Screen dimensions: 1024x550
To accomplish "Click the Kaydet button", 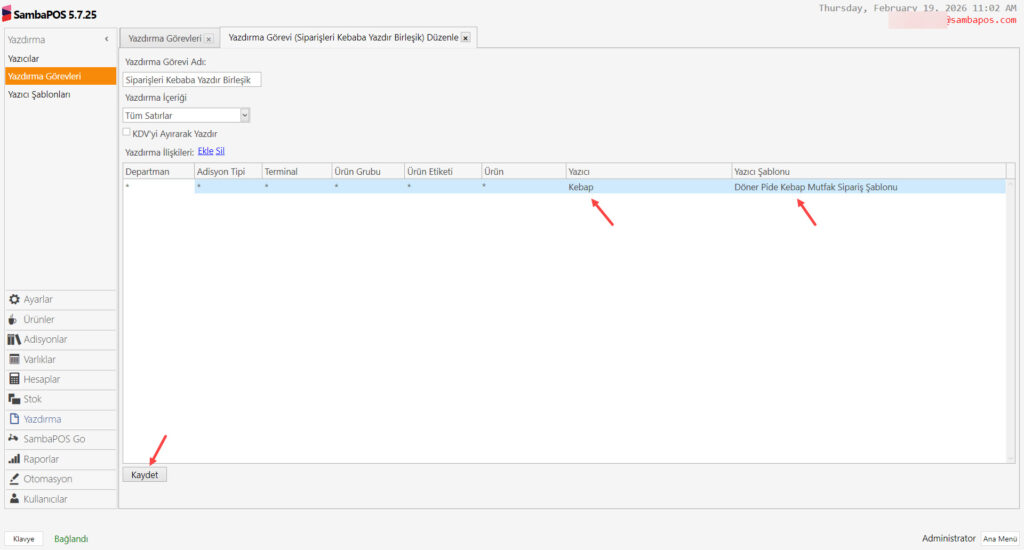I will pos(145,475).
